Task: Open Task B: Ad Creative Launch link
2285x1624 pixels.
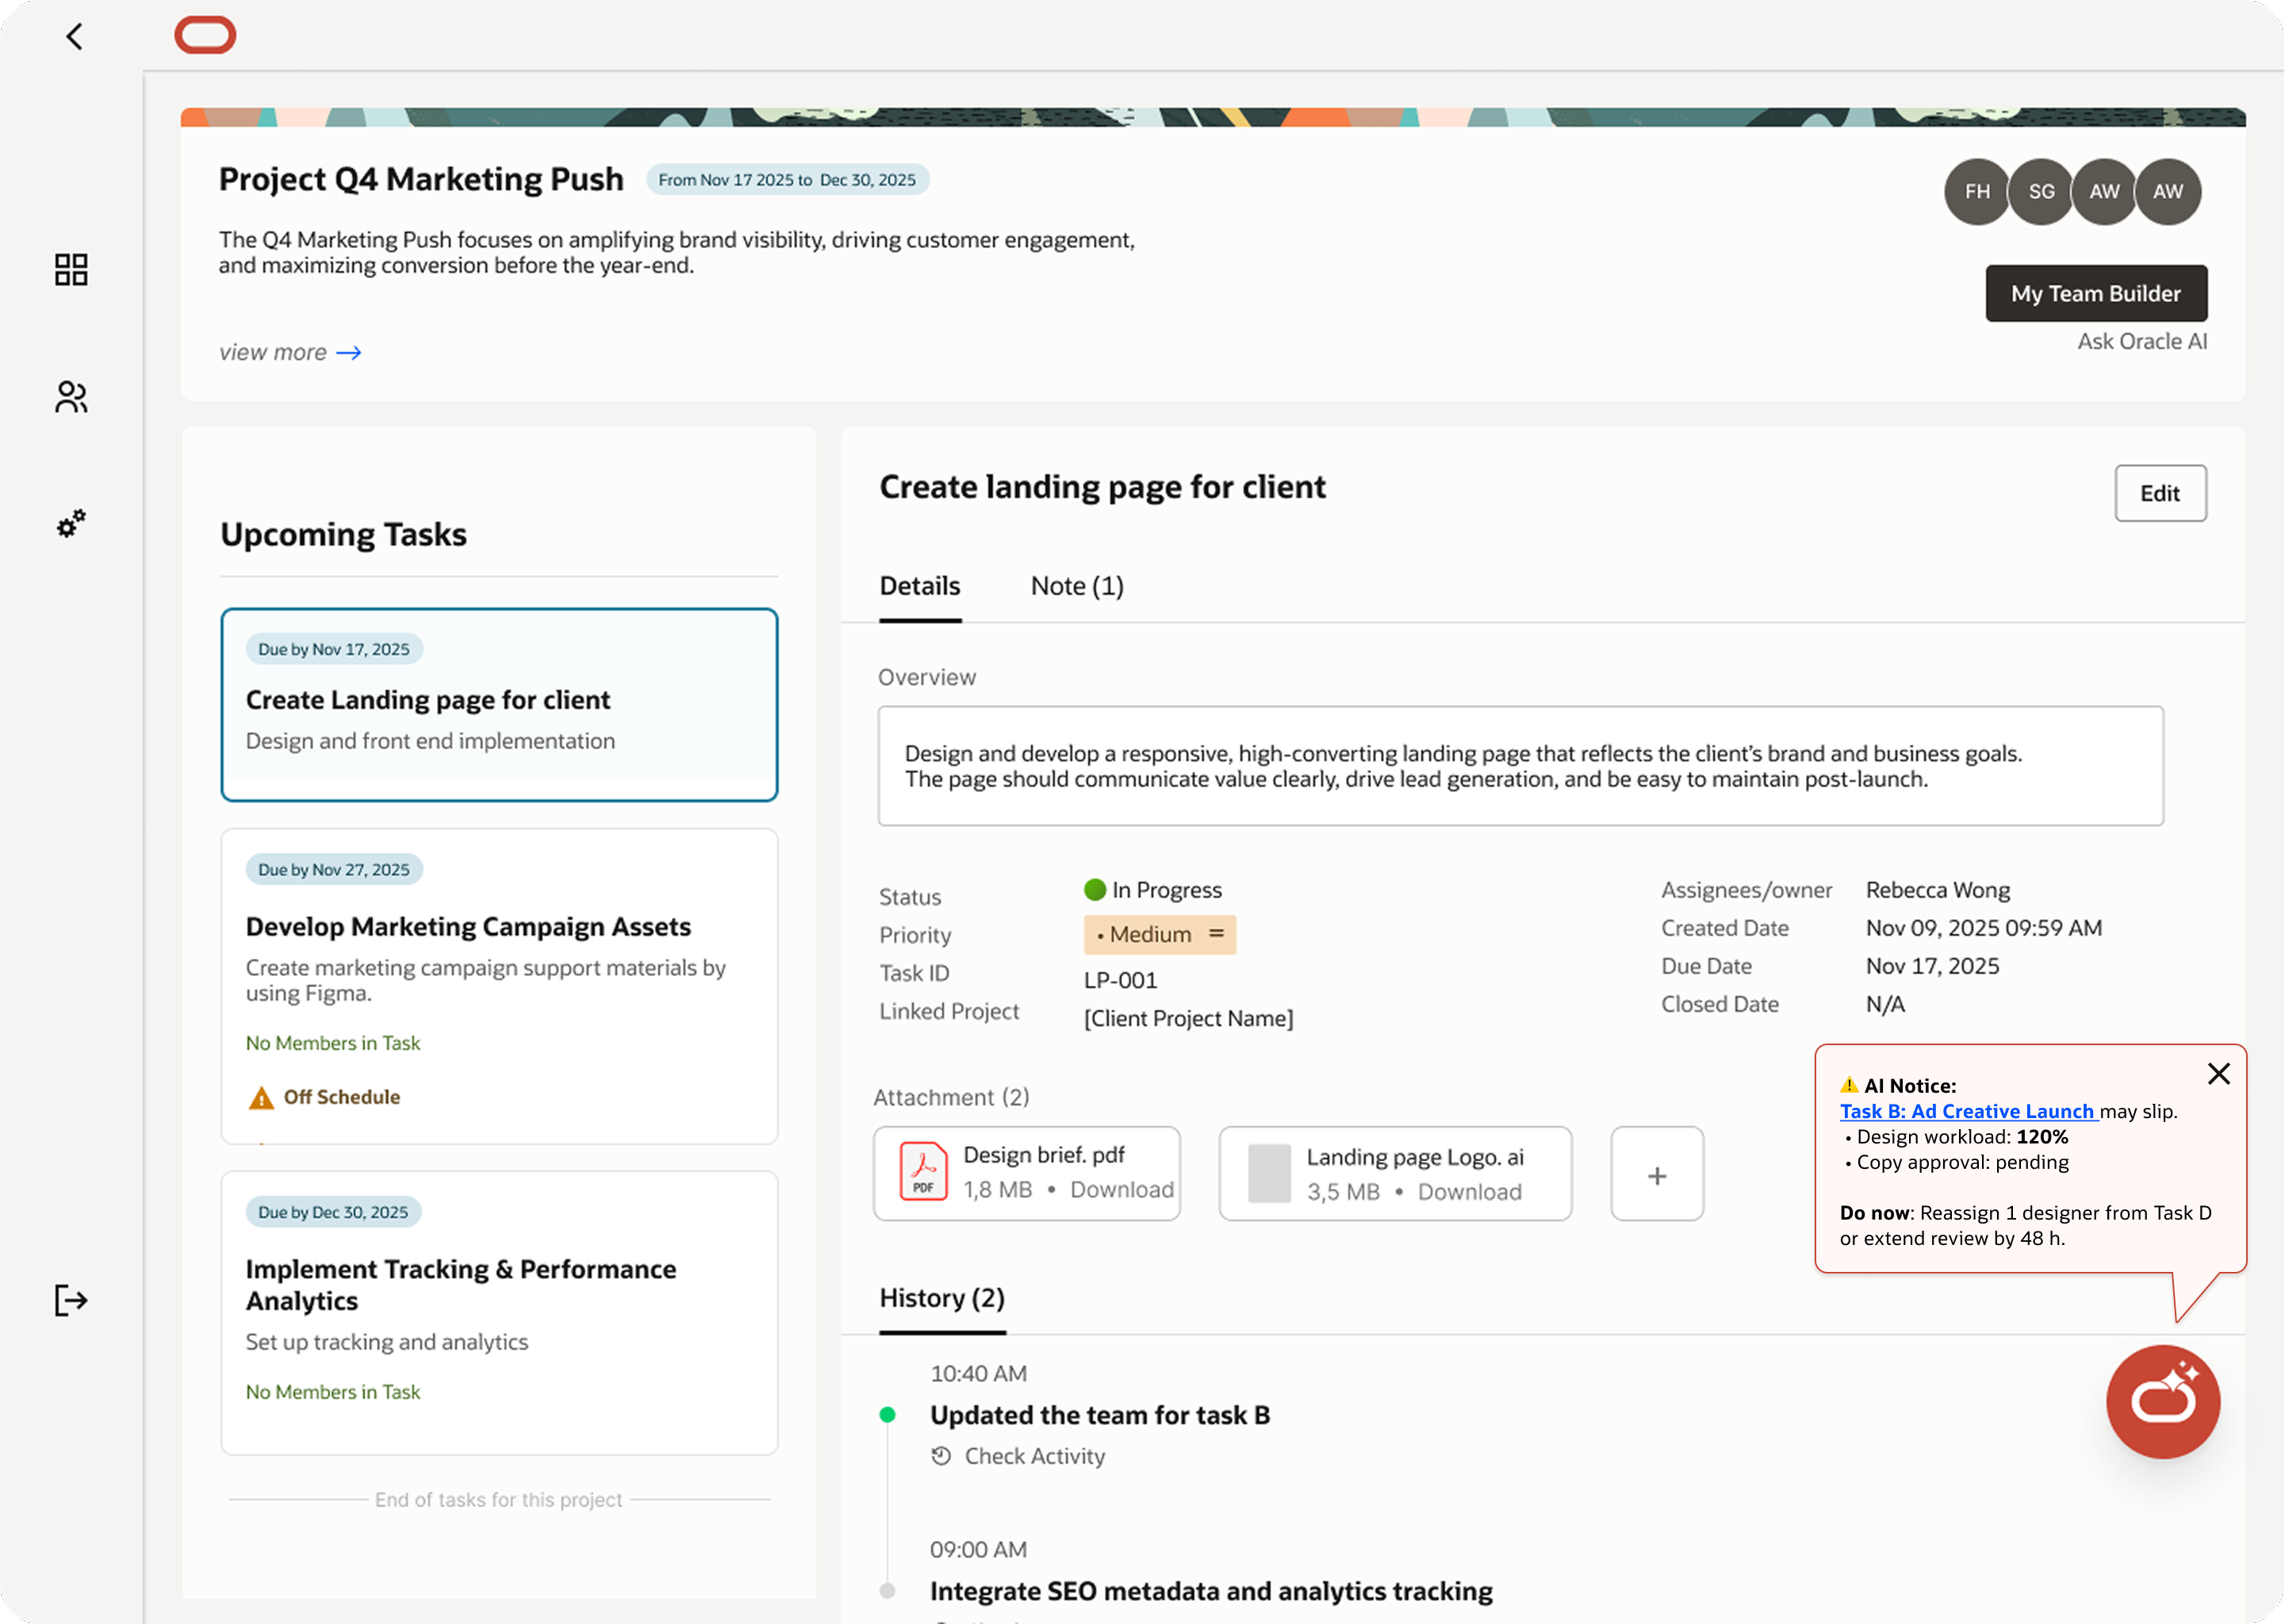Action: [x=1966, y=1111]
